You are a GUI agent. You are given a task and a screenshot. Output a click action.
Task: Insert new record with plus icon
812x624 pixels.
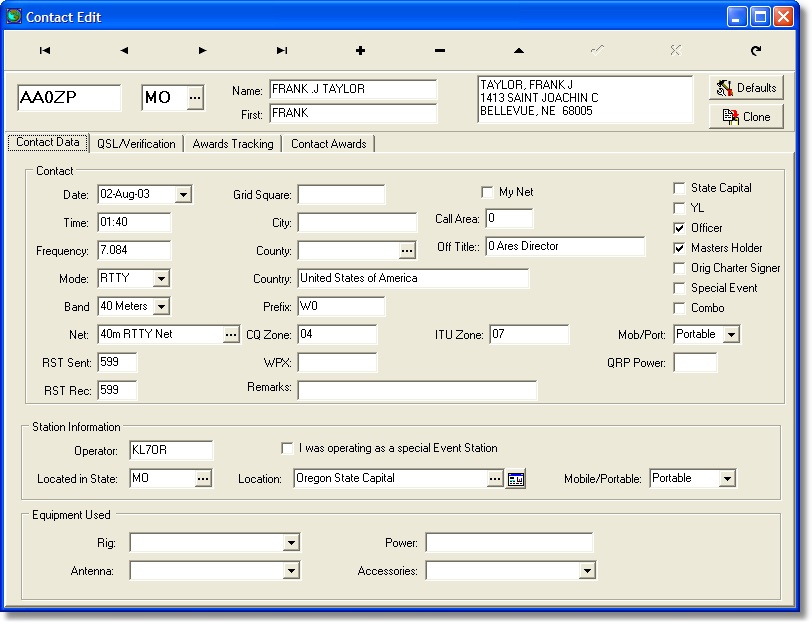(x=360, y=50)
